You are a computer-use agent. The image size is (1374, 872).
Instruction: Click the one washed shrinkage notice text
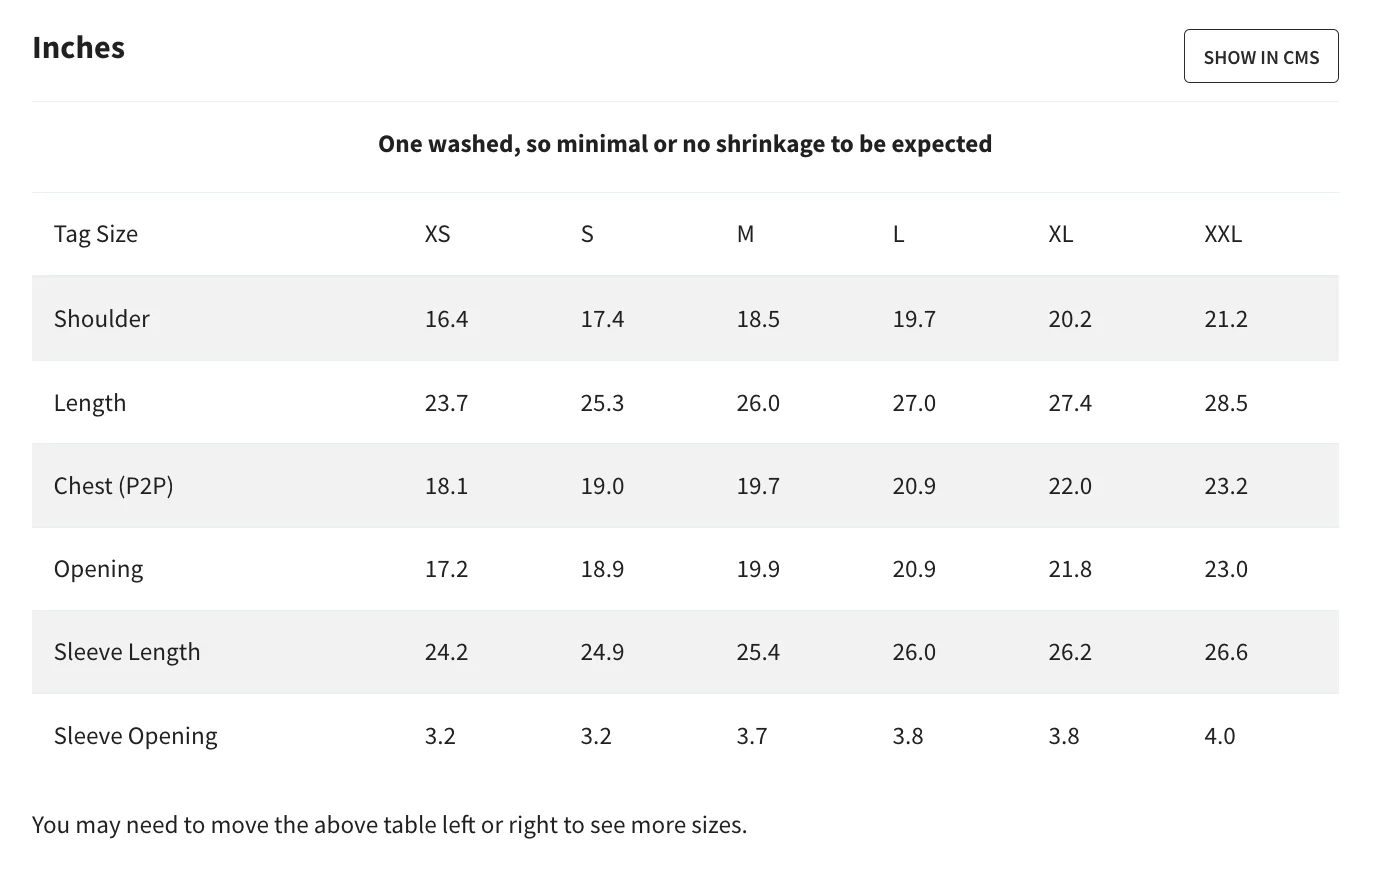[685, 144]
